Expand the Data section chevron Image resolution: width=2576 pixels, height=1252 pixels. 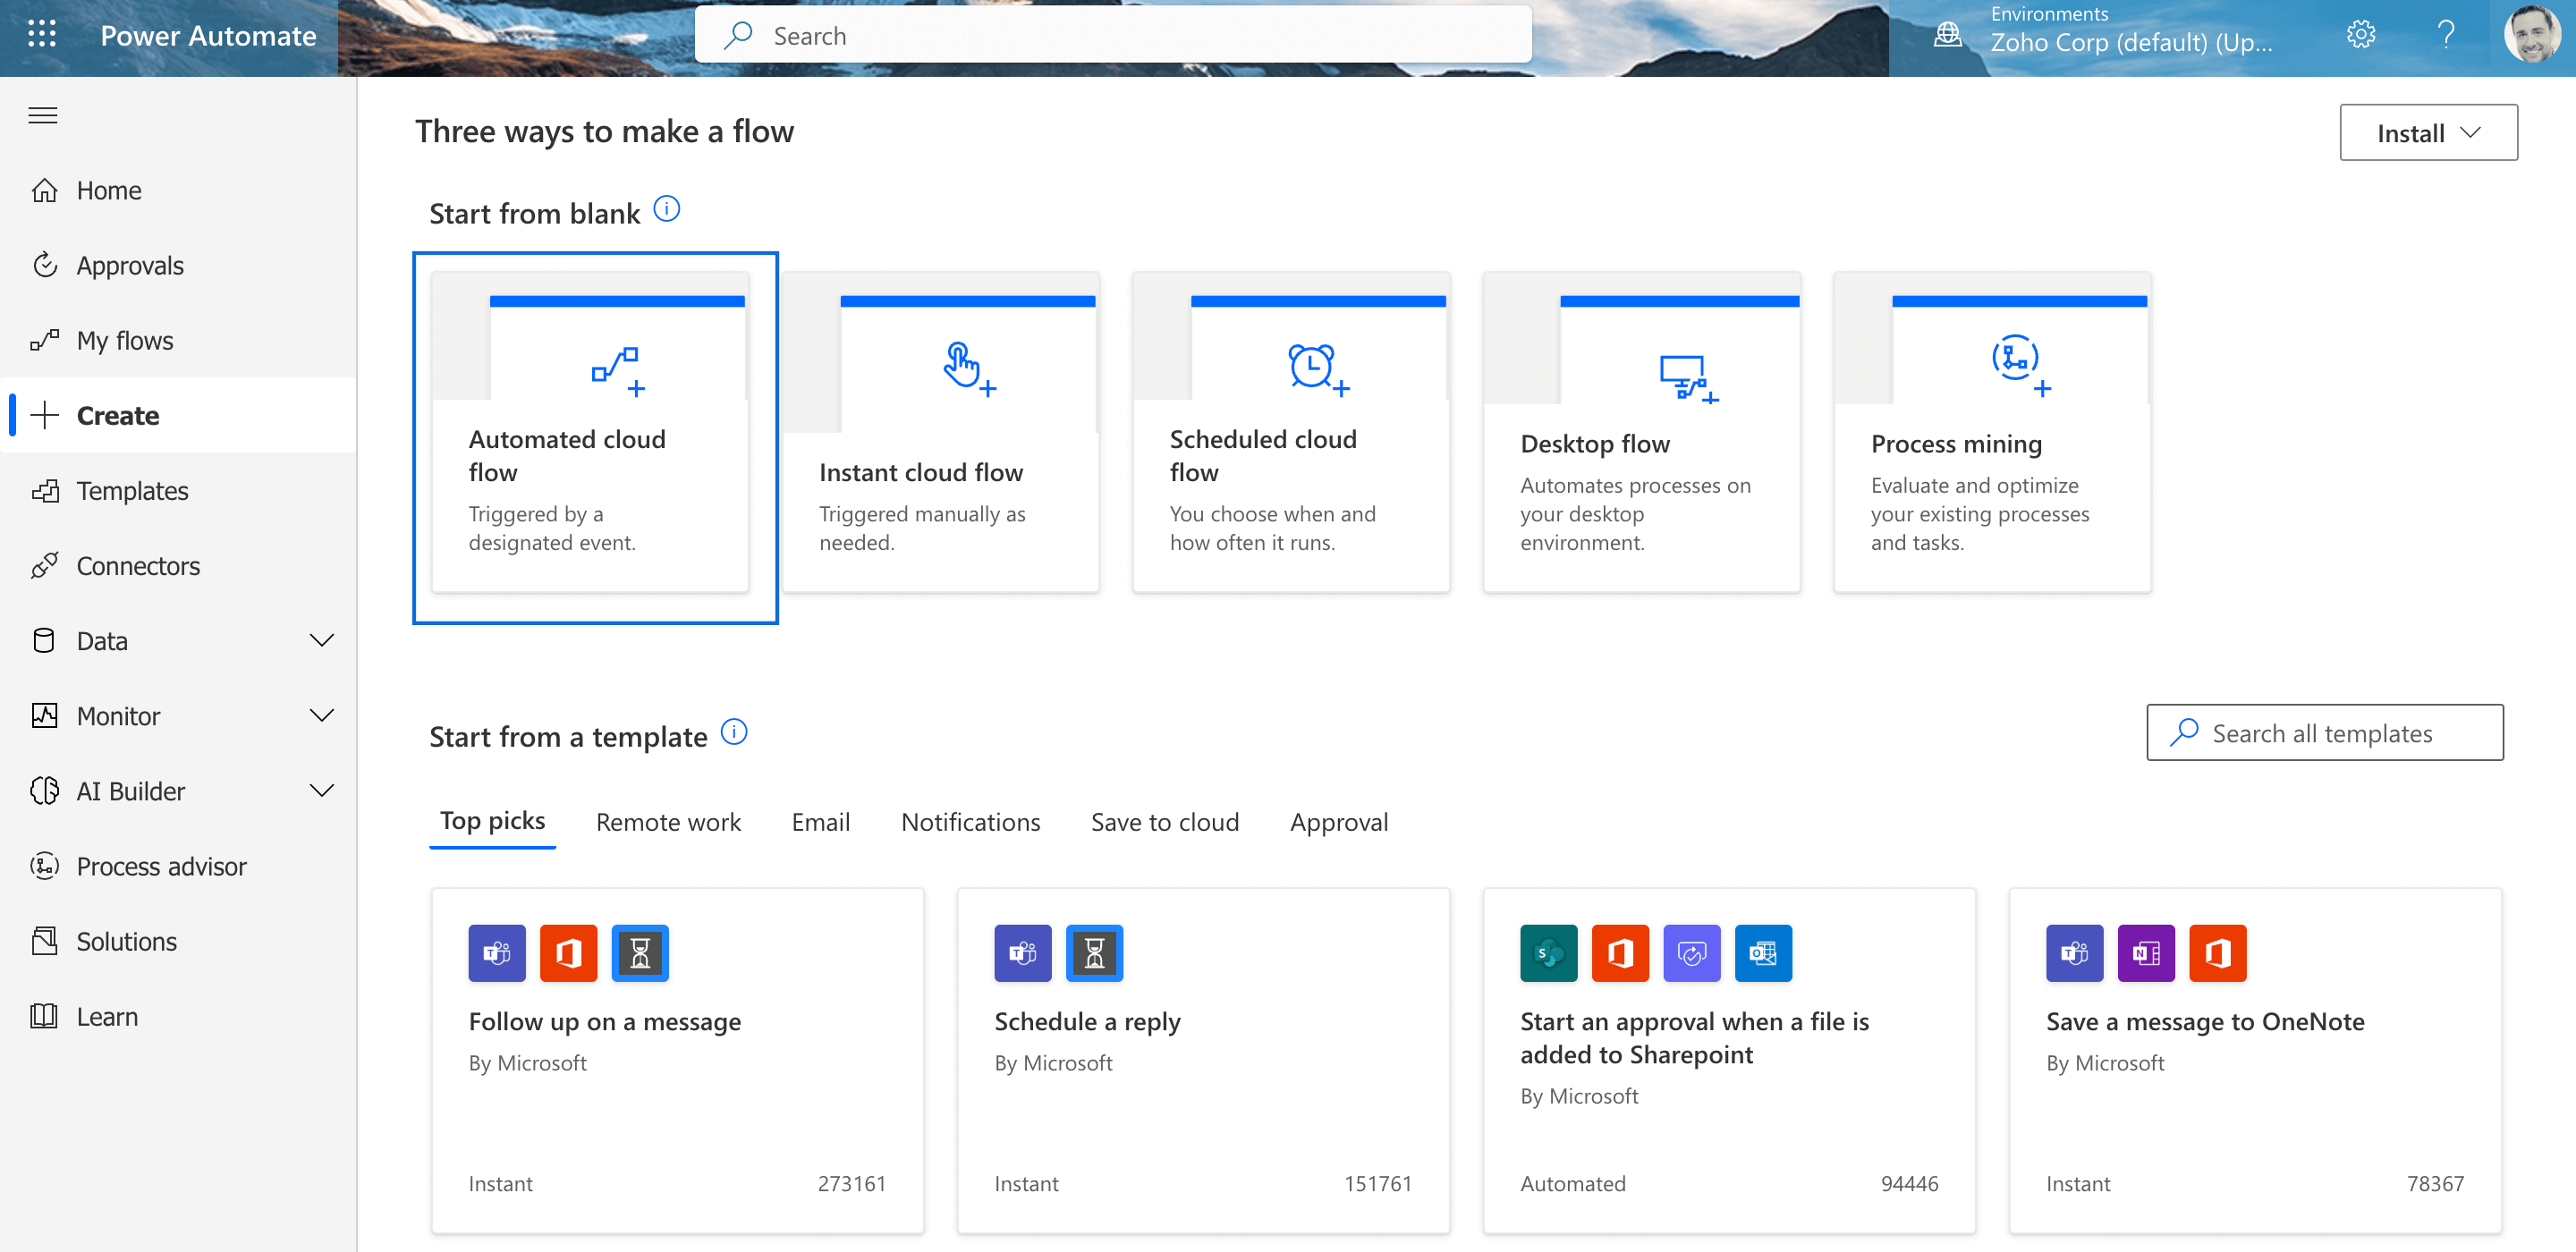[x=322, y=640]
